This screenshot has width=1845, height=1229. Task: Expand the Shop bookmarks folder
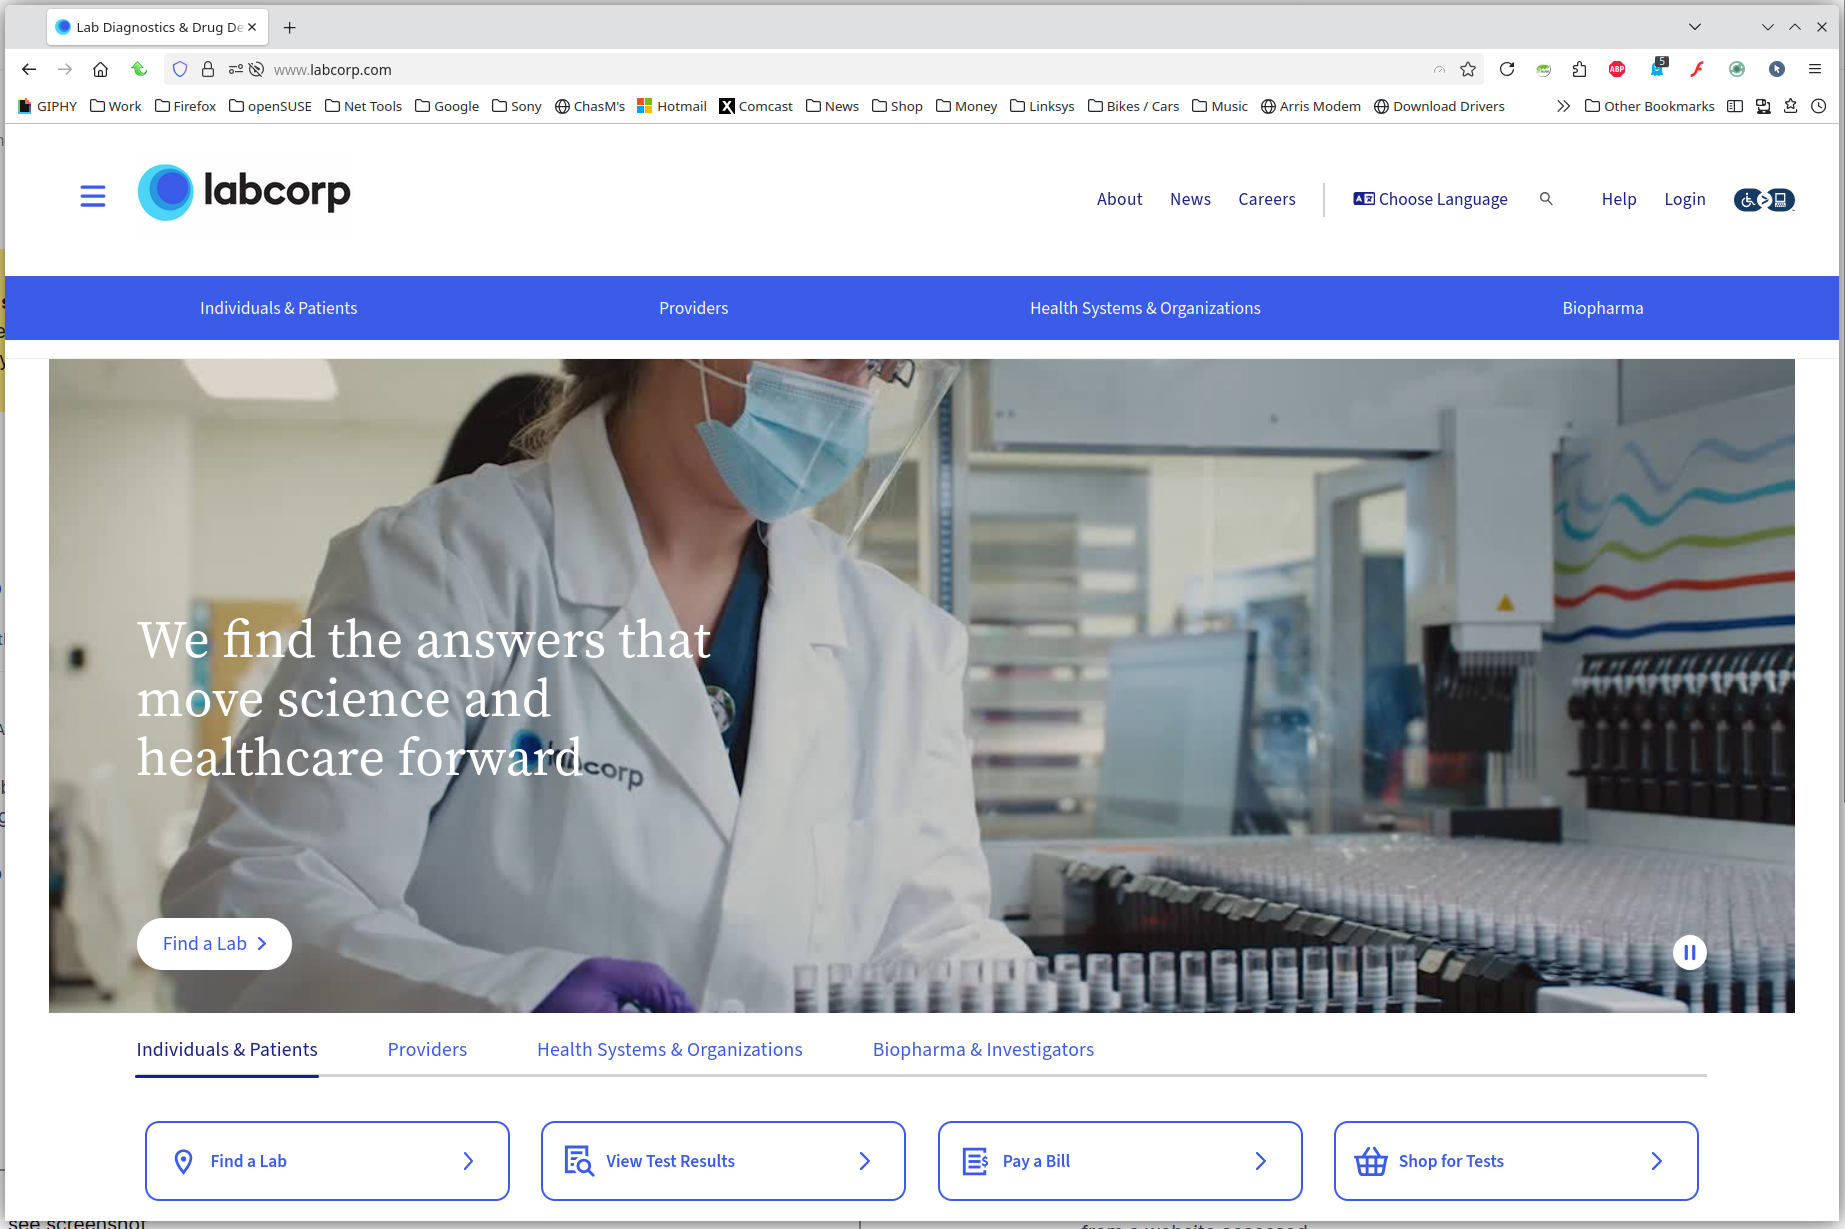pos(897,106)
